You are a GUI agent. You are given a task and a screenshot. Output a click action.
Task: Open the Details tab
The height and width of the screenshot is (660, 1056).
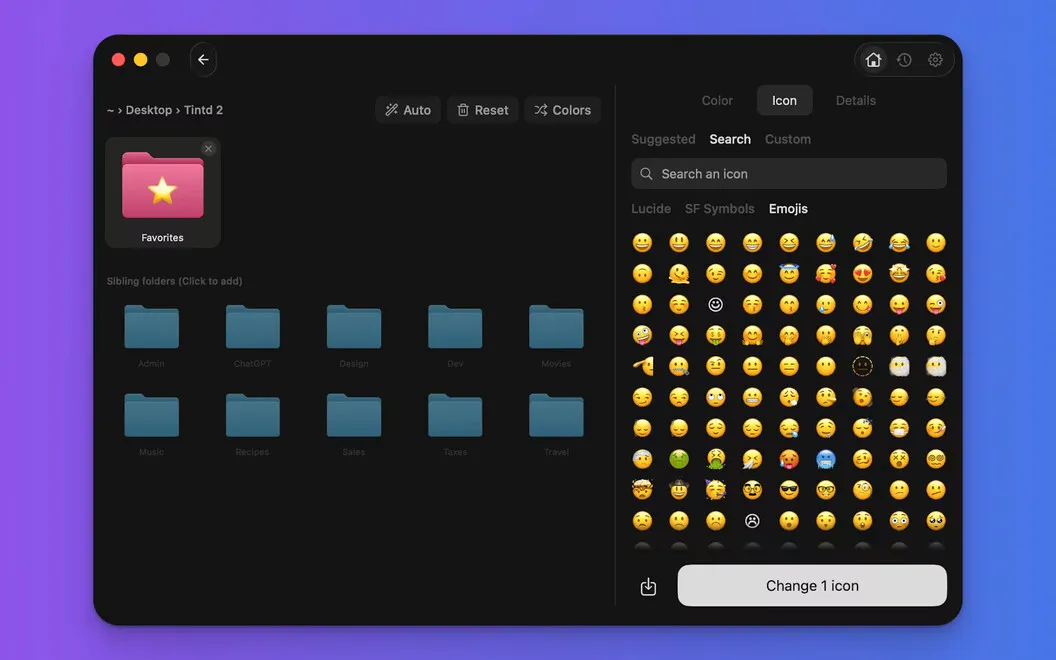click(855, 100)
